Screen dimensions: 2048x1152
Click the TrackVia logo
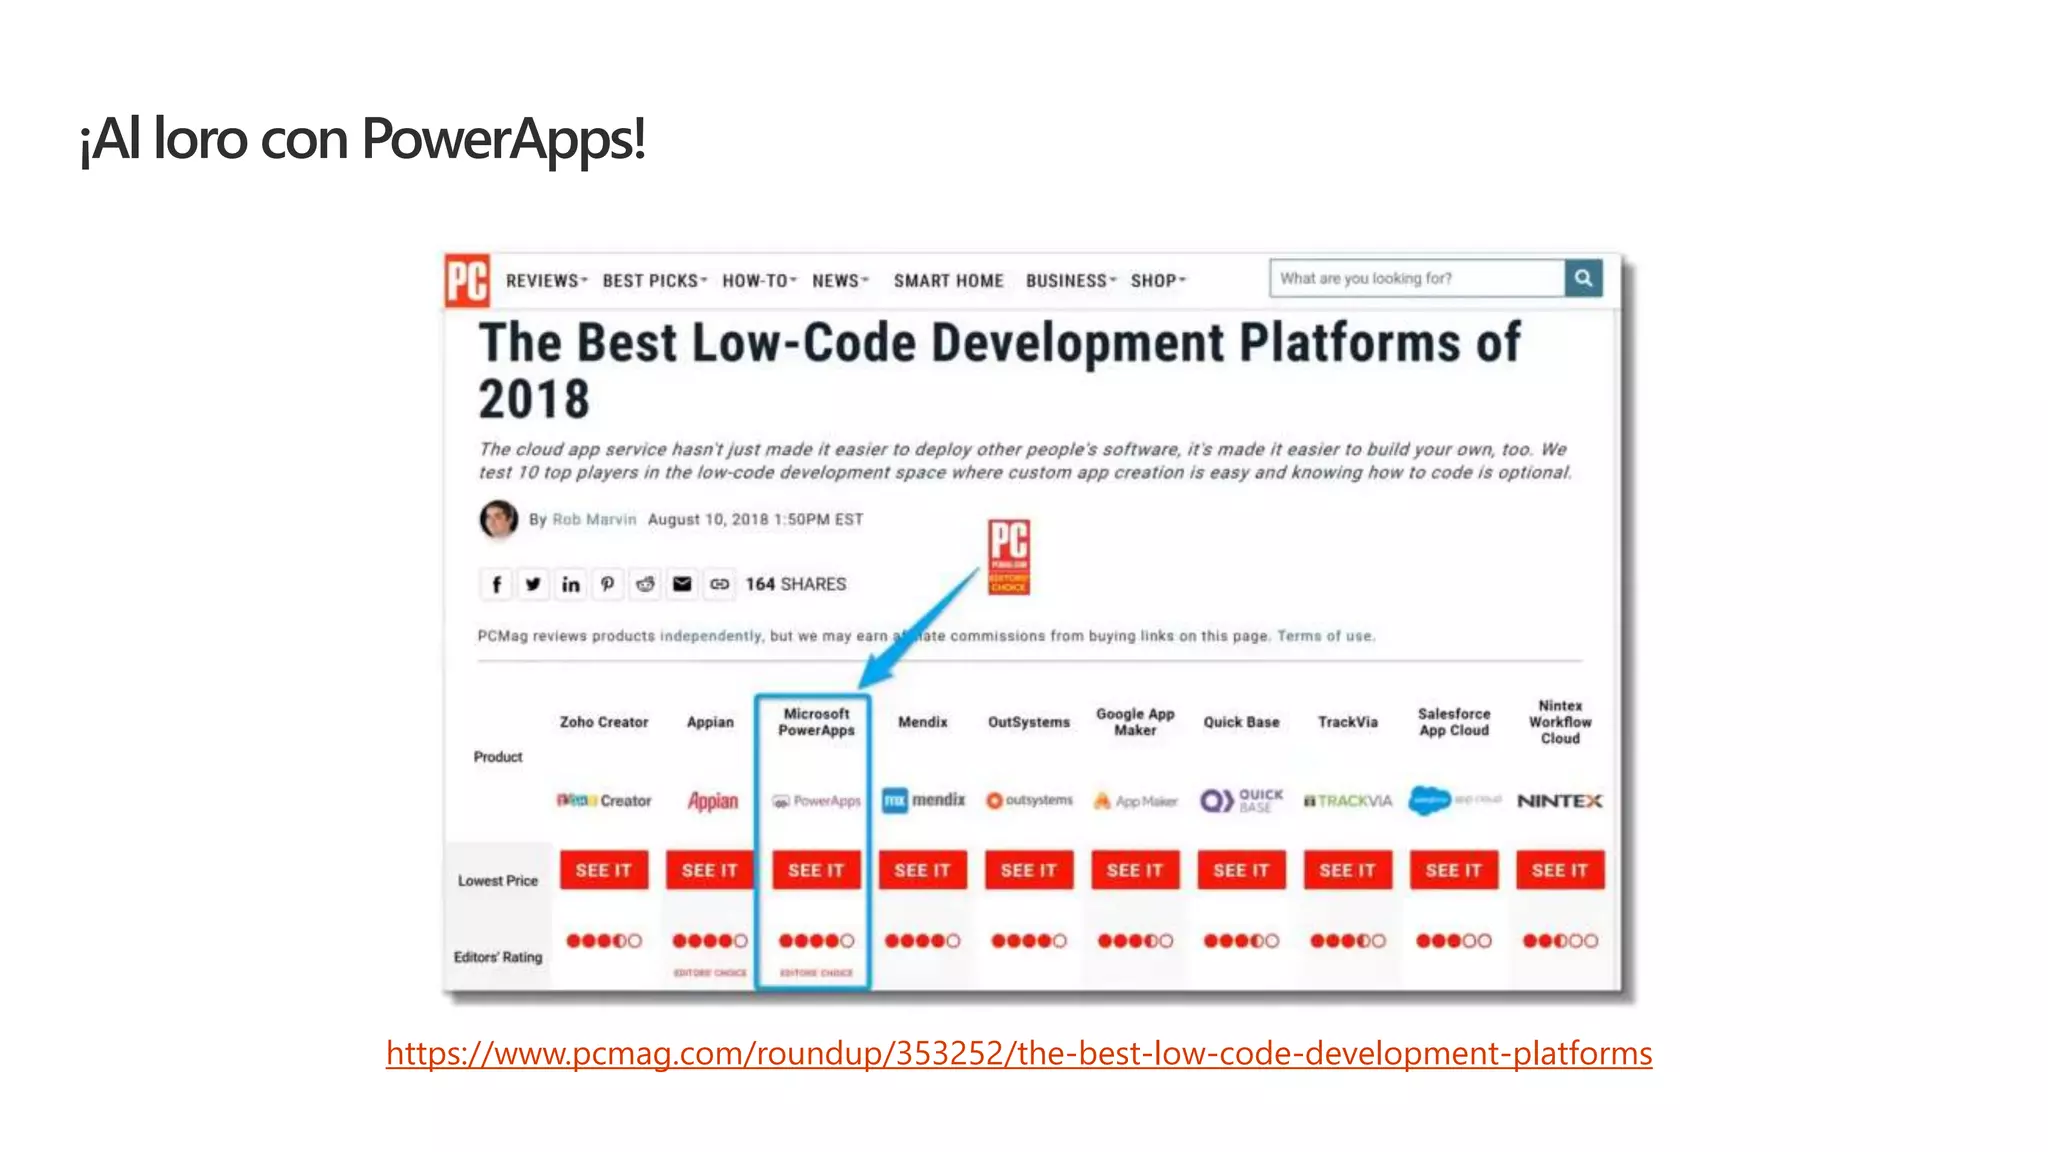(1348, 801)
